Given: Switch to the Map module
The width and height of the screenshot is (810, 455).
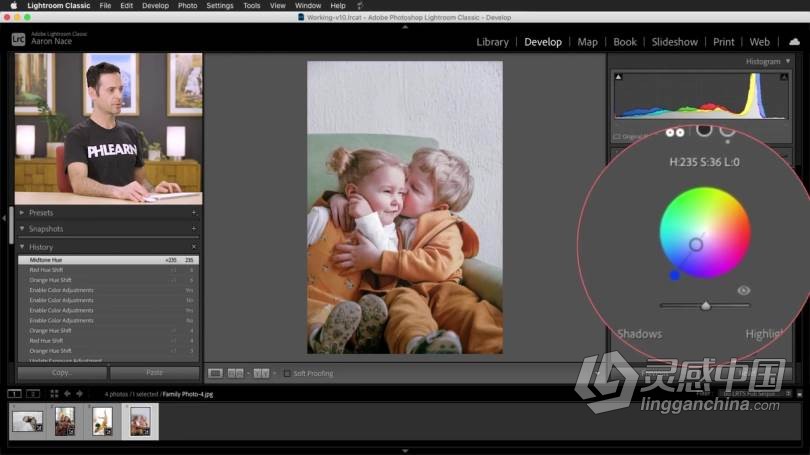Looking at the screenshot, I should [587, 42].
